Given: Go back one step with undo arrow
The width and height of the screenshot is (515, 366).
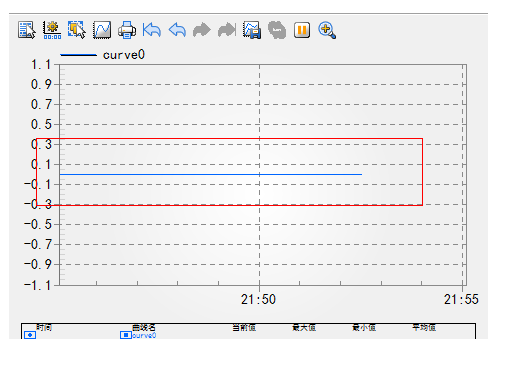Looking at the screenshot, I should [x=177, y=30].
